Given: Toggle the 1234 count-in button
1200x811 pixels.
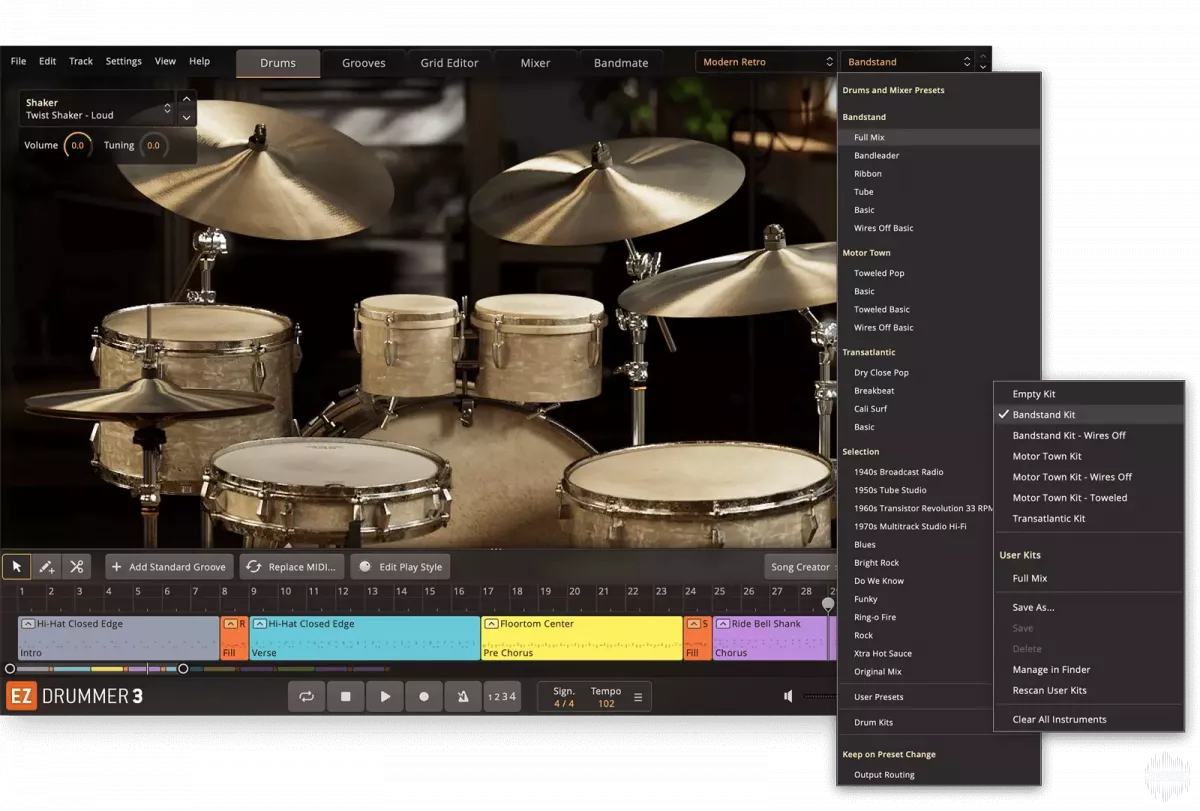Looking at the screenshot, I should [502, 696].
